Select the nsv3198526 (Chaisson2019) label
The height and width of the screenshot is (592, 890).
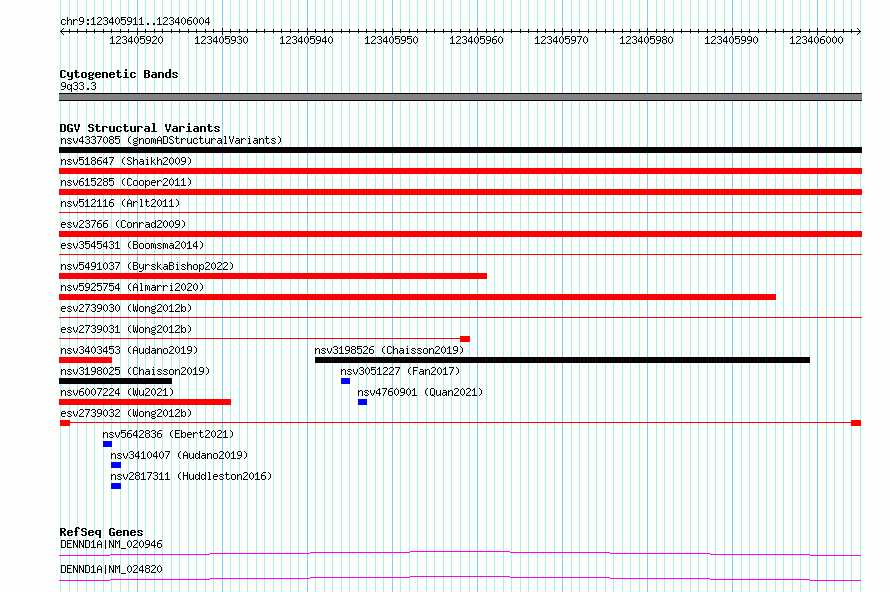[389, 350]
